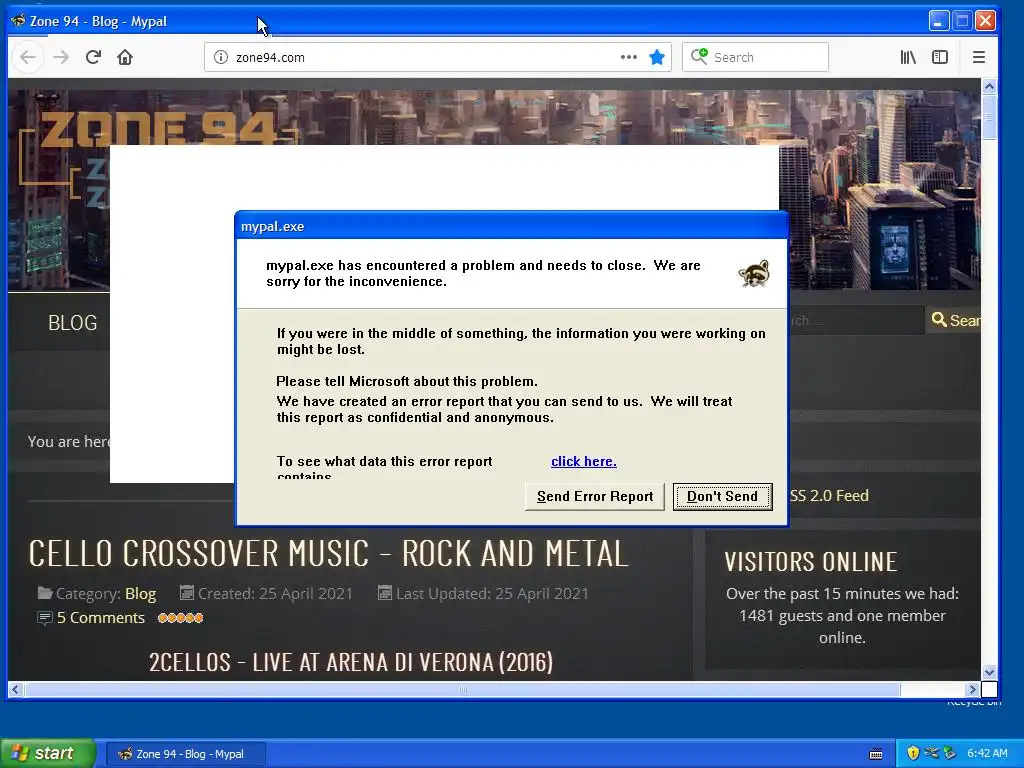Image resolution: width=1024 pixels, height=768 pixels.
Task: Open Cello Crossover Music article title
Action: click(x=328, y=554)
